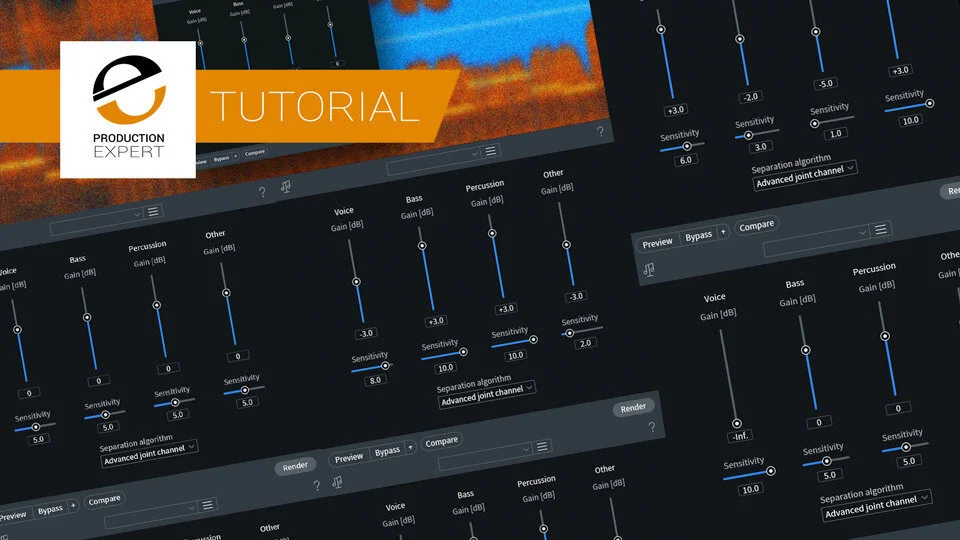Toggle Bypass in the right-side toolbar
This screenshot has height=540, width=960.
click(x=698, y=236)
